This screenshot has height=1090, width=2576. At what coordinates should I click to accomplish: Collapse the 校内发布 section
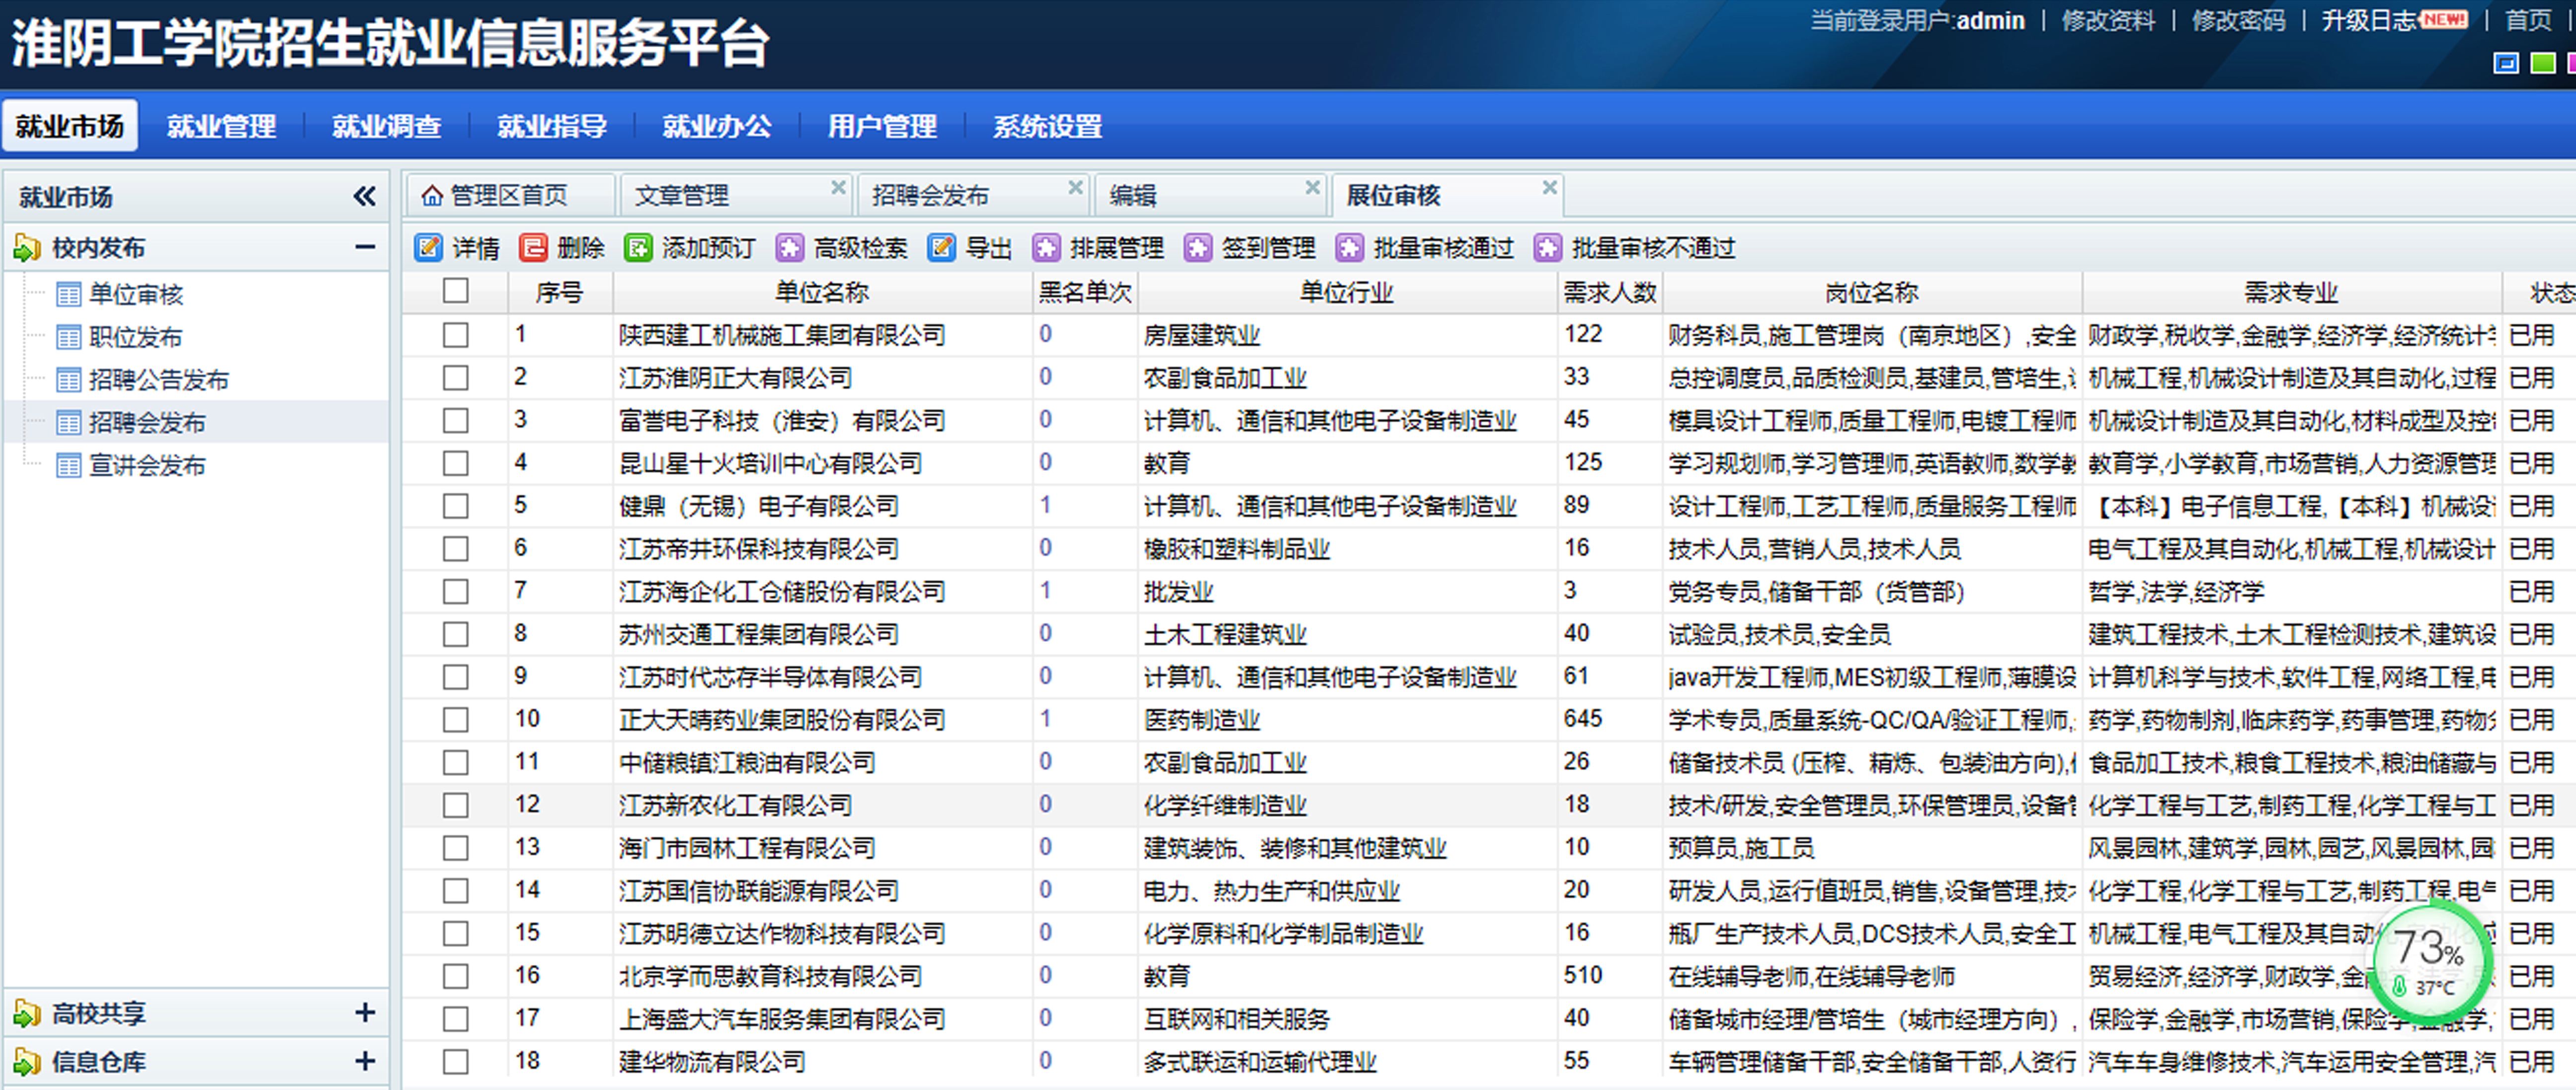(x=365, y=247)
